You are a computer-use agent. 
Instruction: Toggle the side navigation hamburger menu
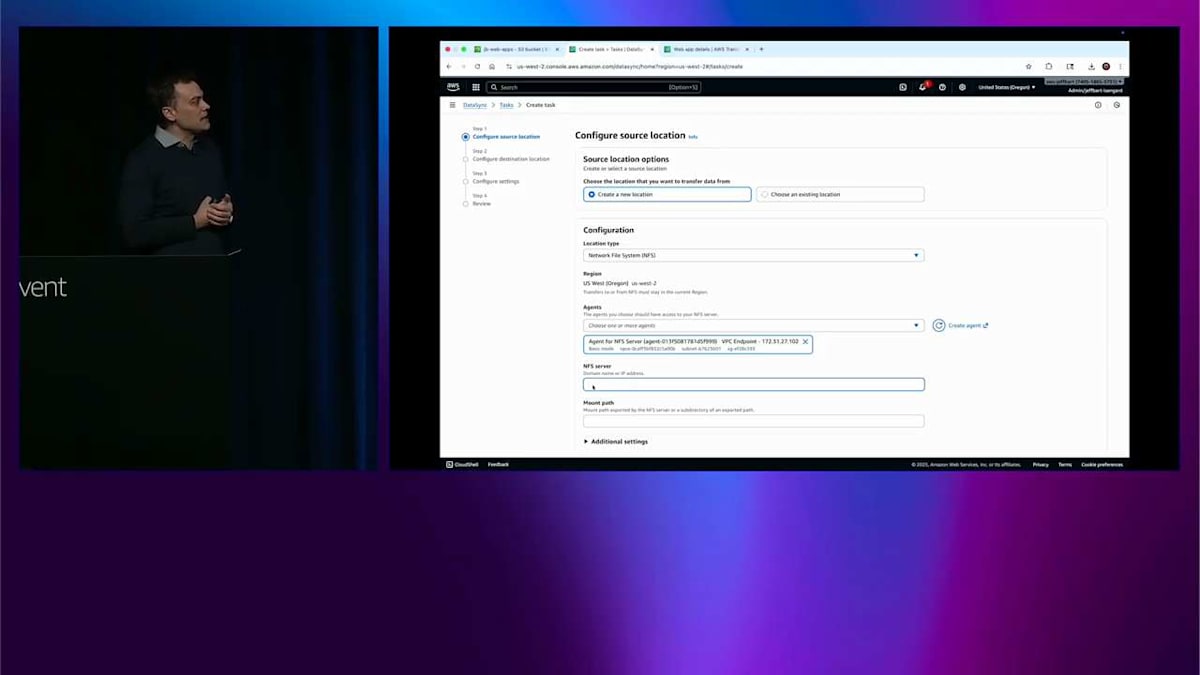452,105
